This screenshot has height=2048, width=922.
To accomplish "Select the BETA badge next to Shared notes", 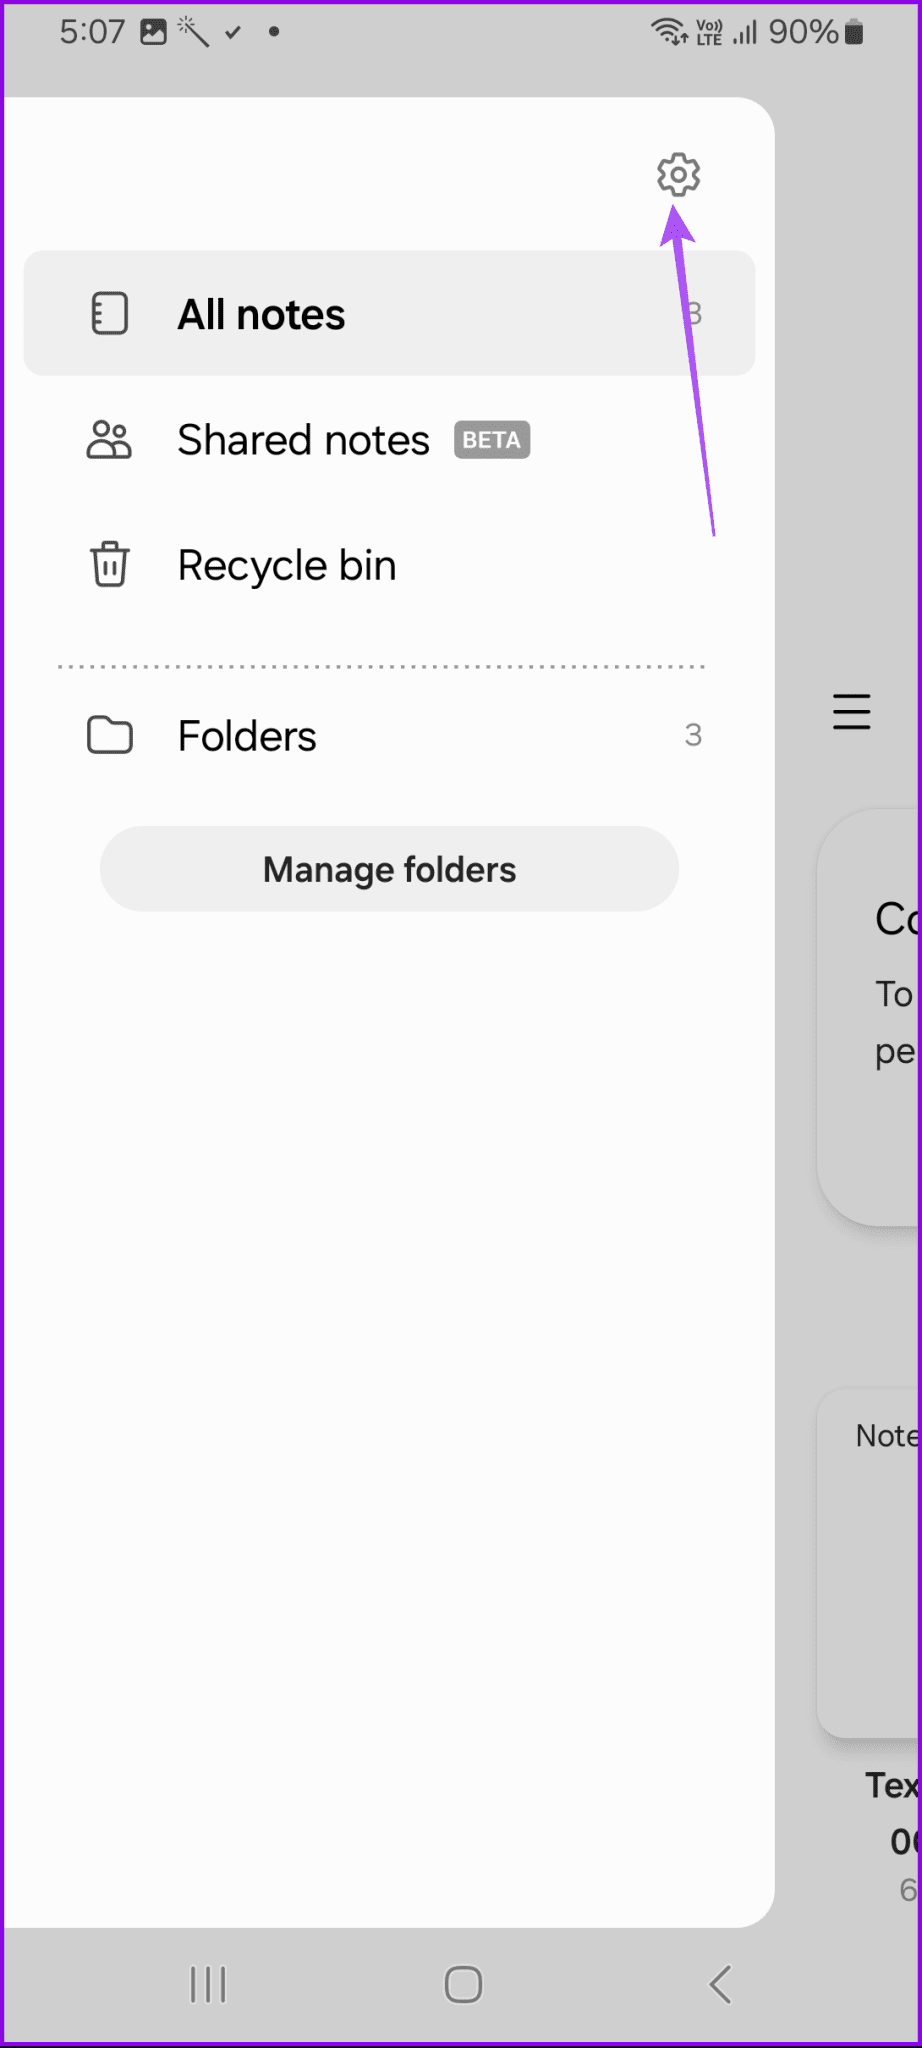I will [492, 440].
